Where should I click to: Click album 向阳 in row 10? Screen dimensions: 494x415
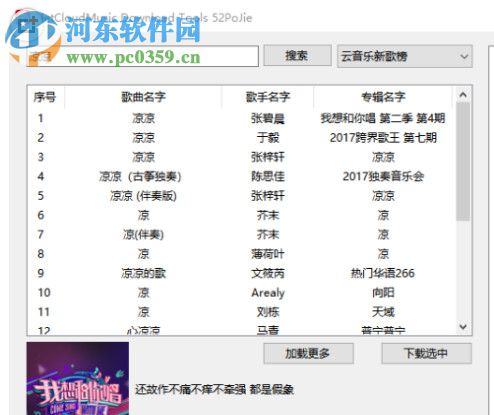click(x=383, y=293)
